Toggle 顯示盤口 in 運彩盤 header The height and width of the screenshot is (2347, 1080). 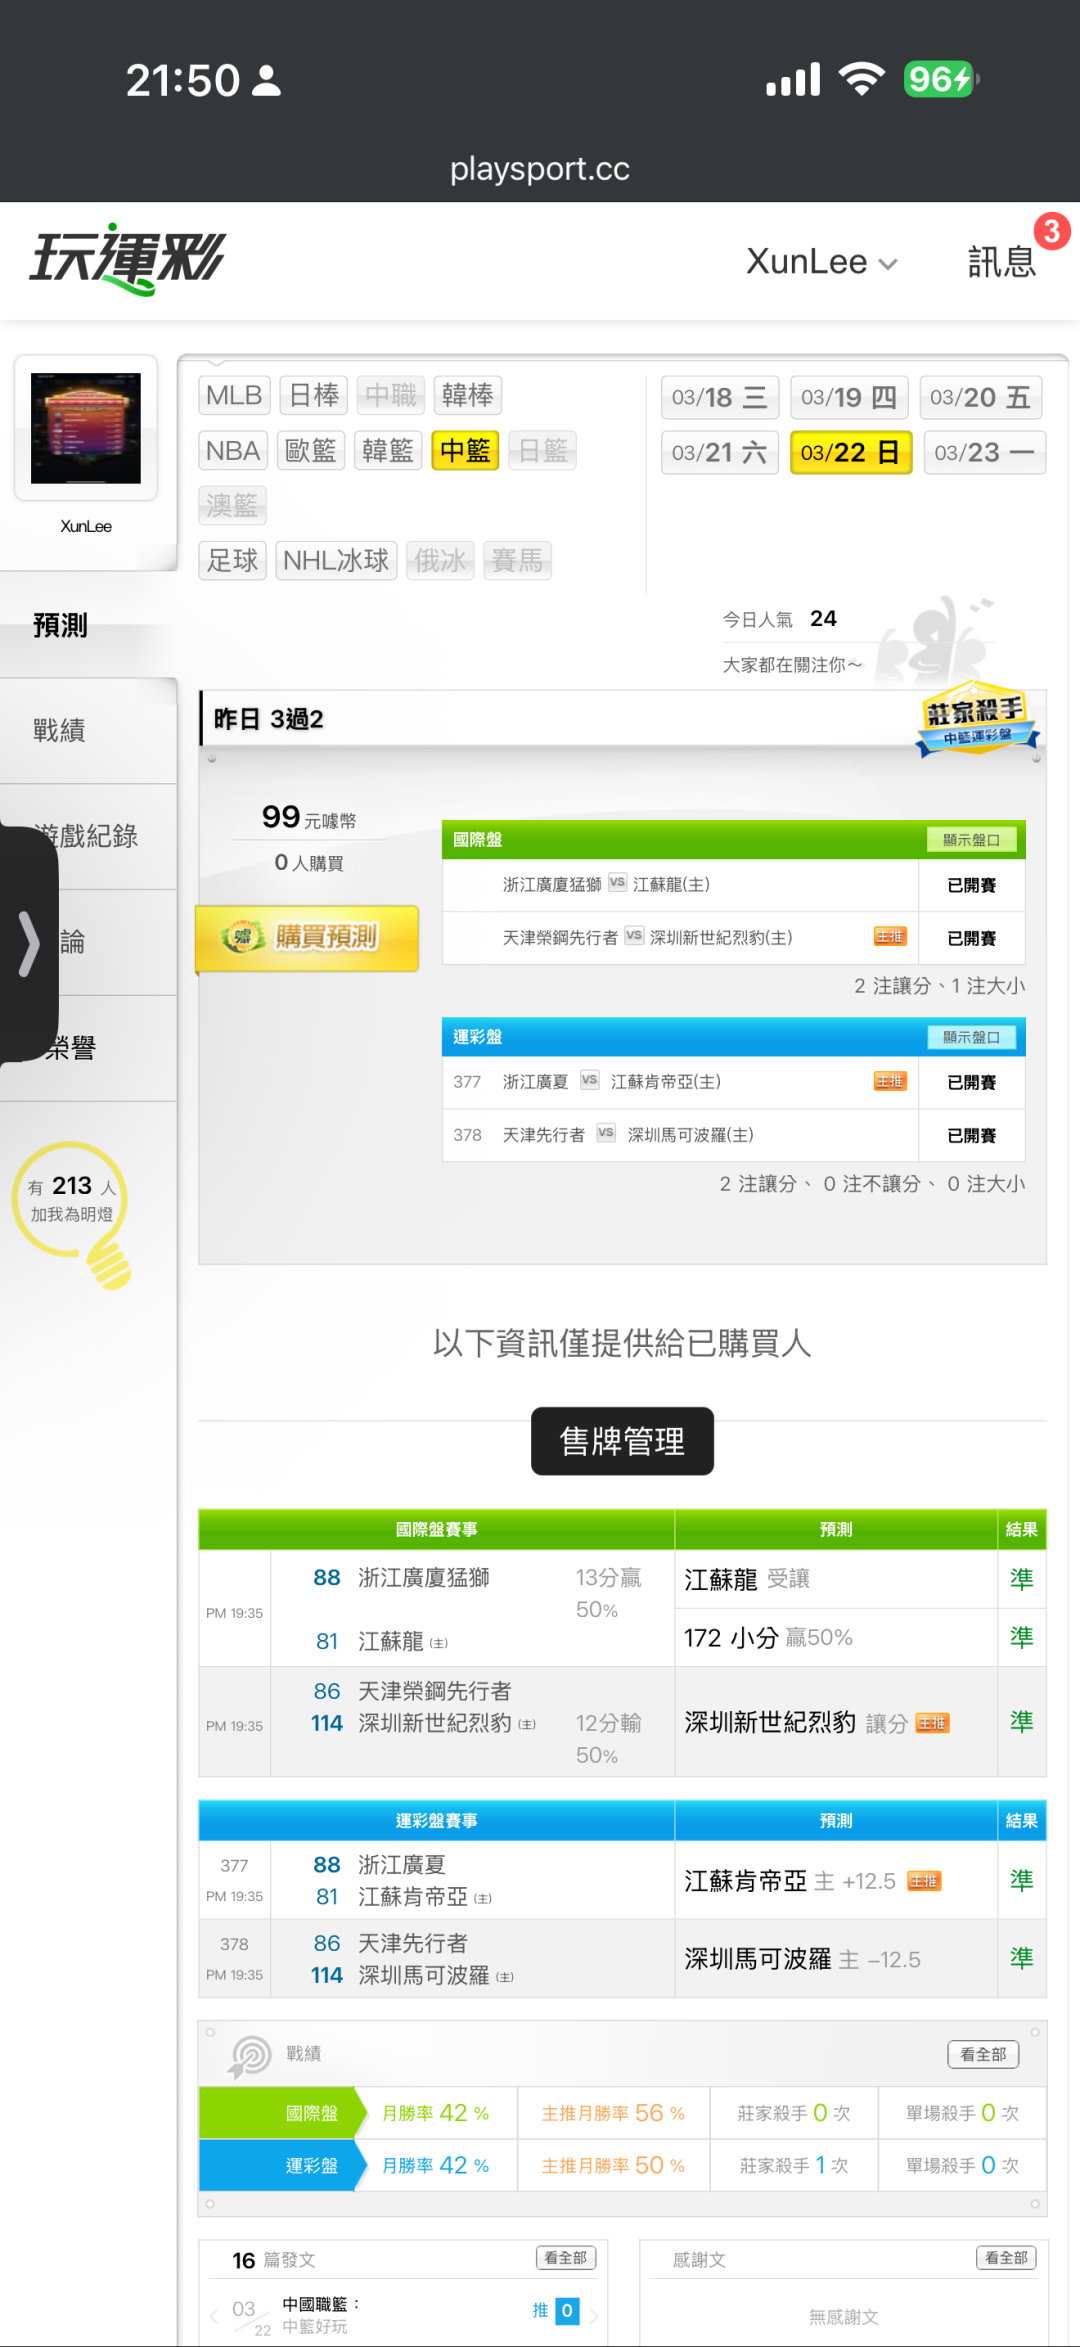pyautogui.click(x=971, y=1037)
